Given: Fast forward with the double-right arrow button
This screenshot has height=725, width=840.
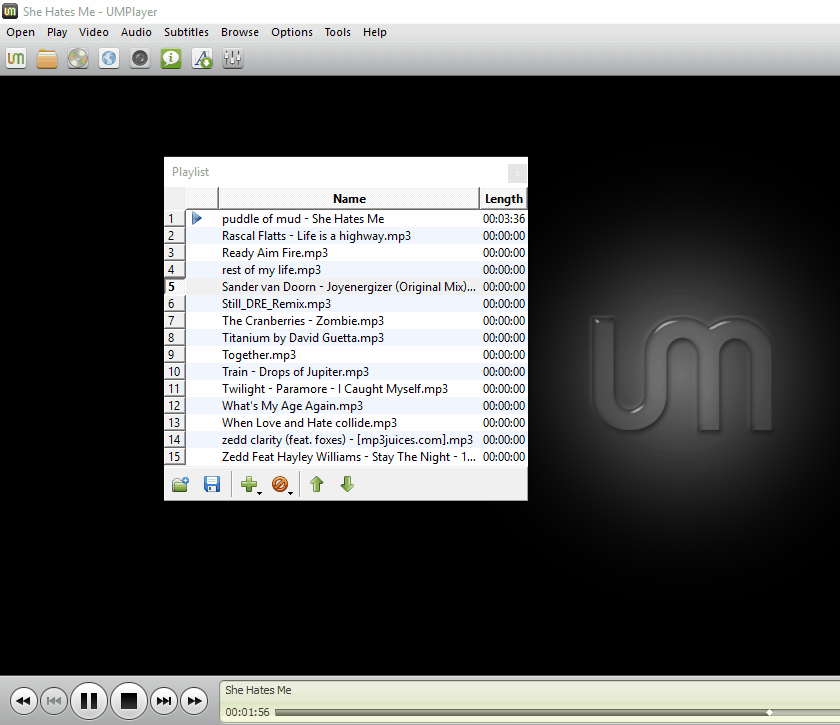Looking at the screenshot, I should click(x=194, y=700).
